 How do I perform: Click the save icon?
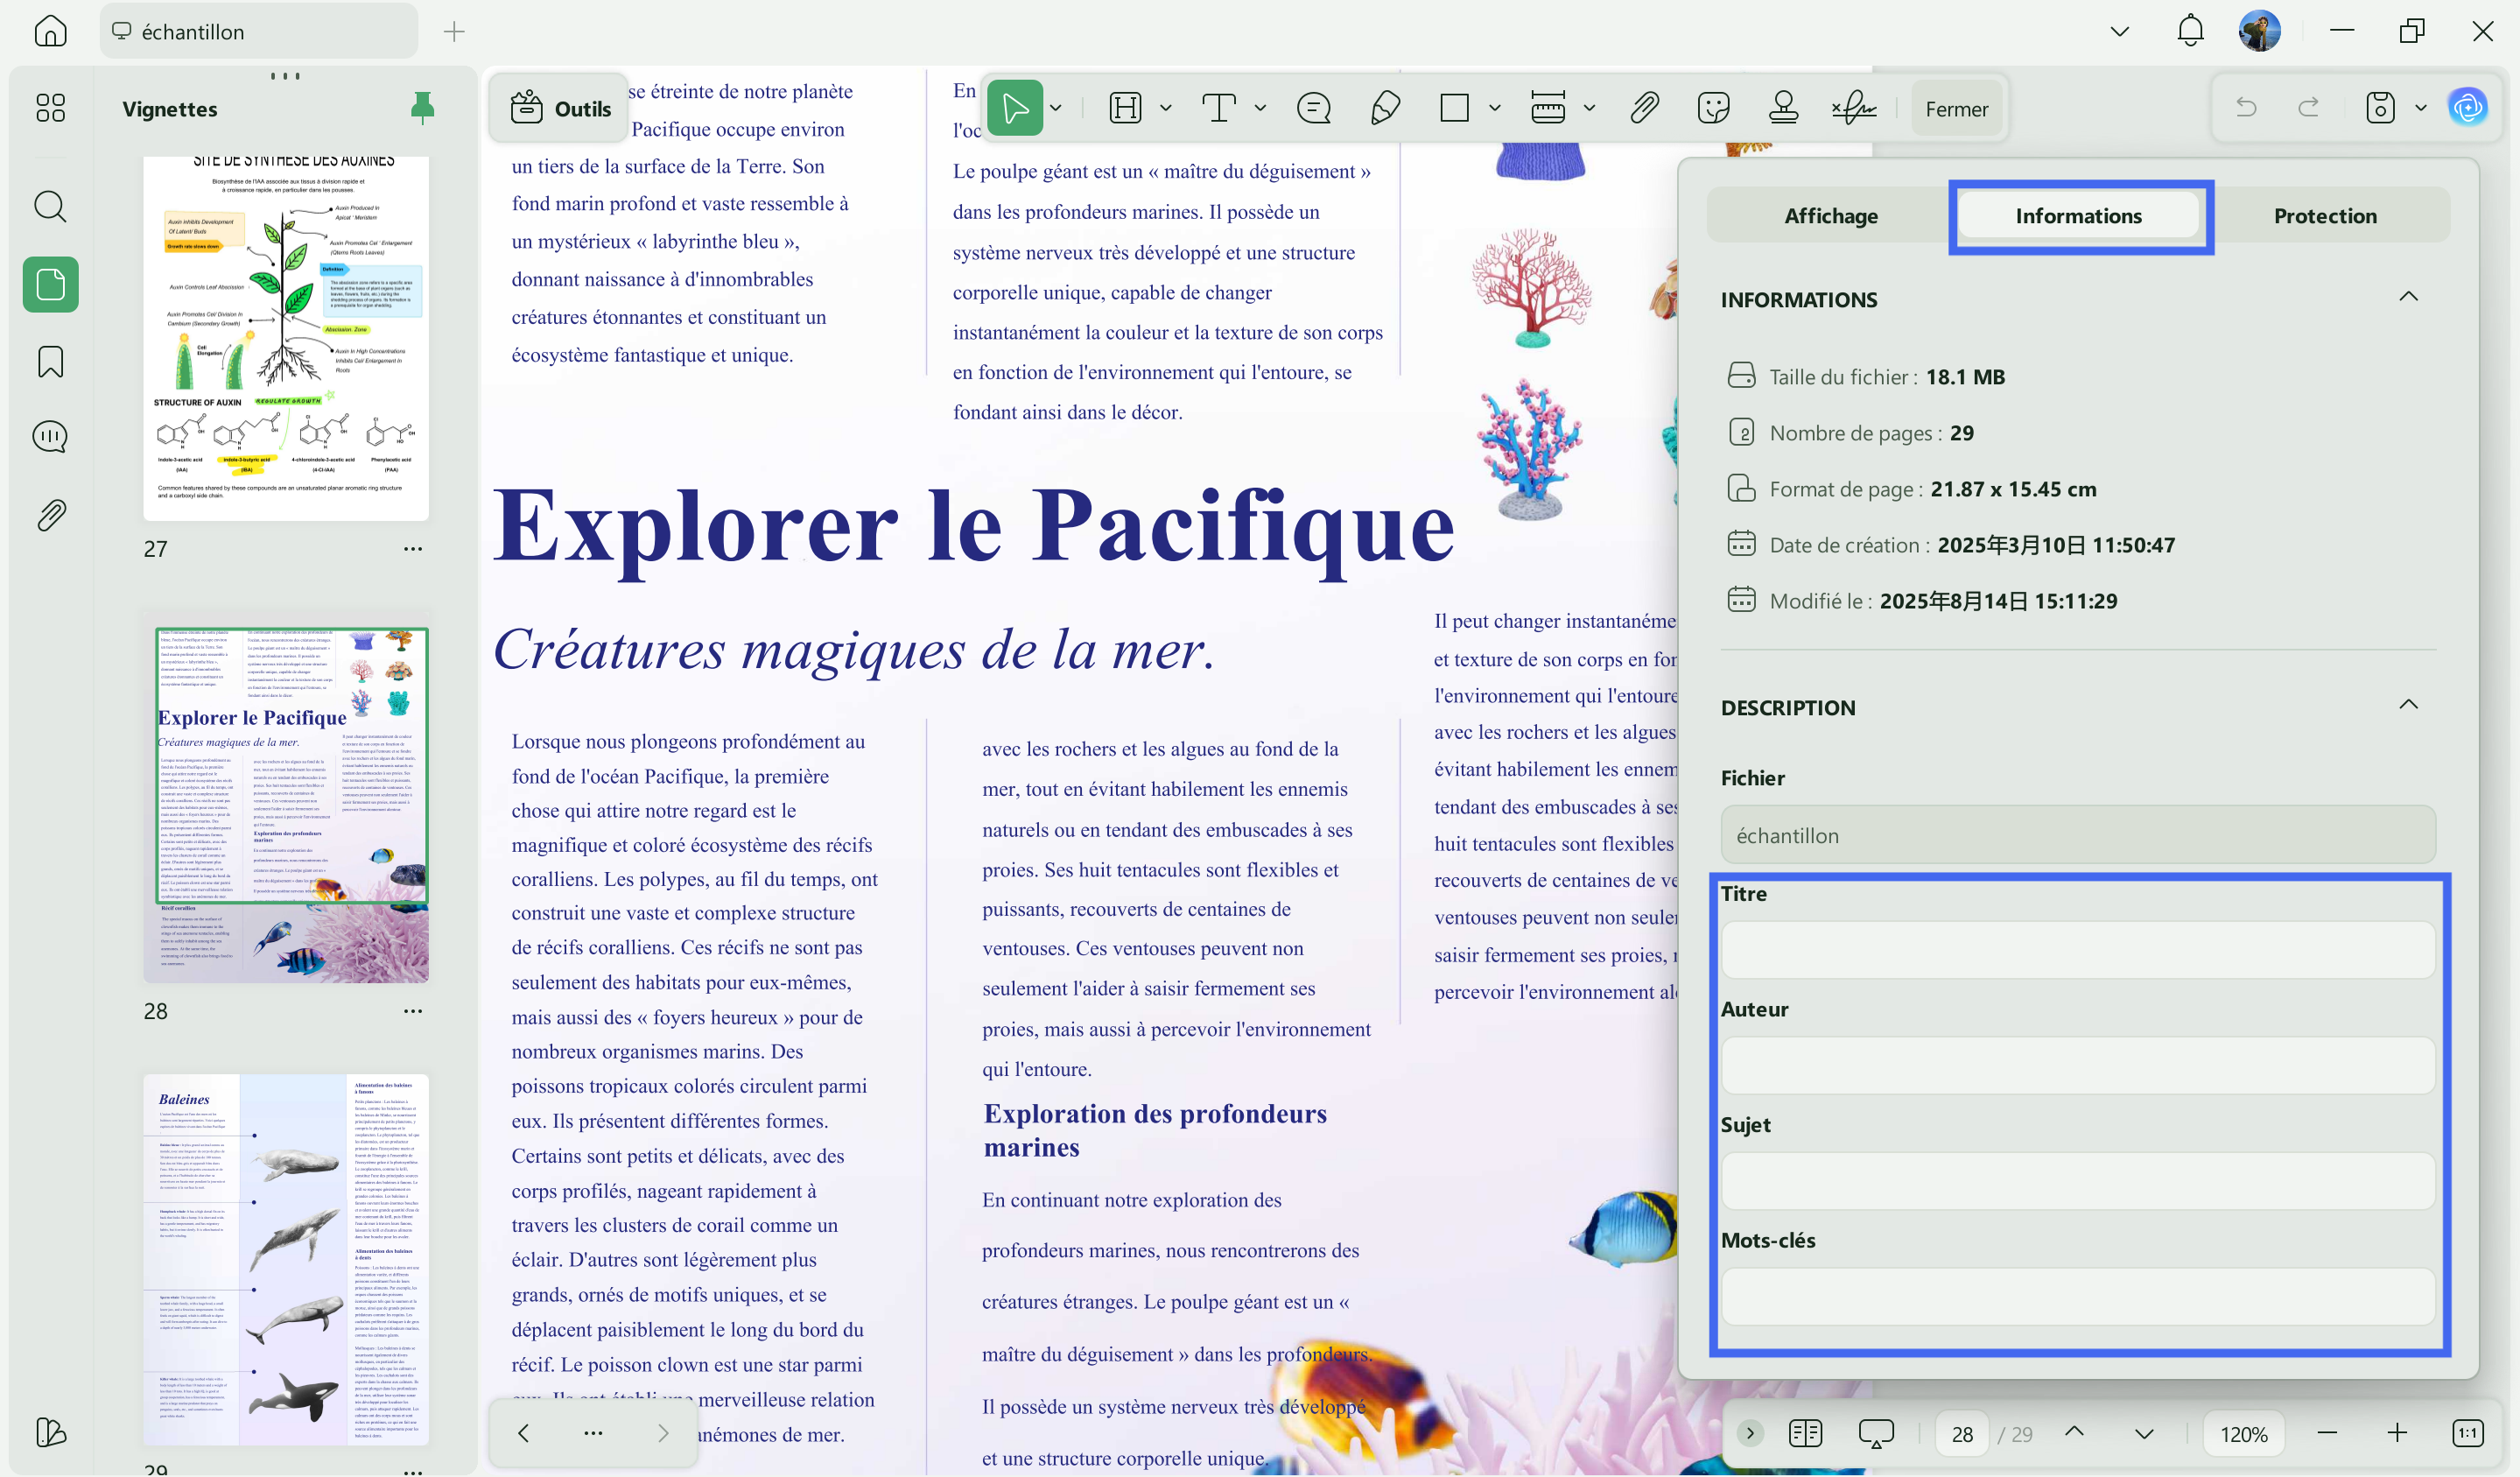click(x=2380, y=107)
